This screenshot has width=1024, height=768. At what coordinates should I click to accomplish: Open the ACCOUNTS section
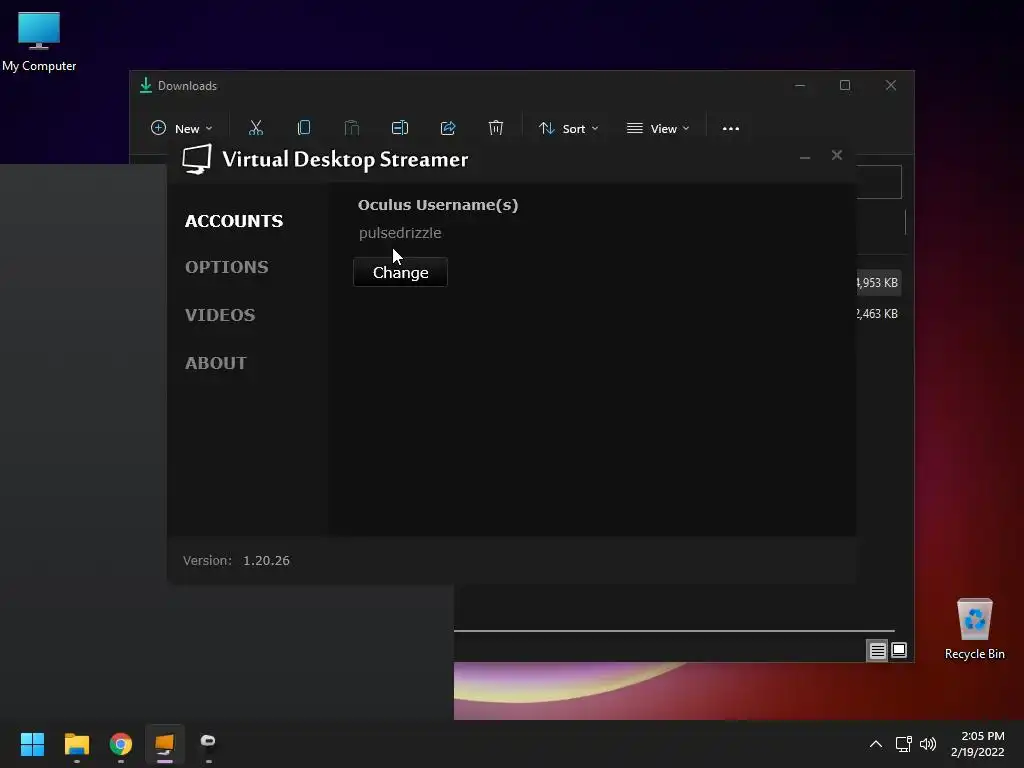pos(234,221)
